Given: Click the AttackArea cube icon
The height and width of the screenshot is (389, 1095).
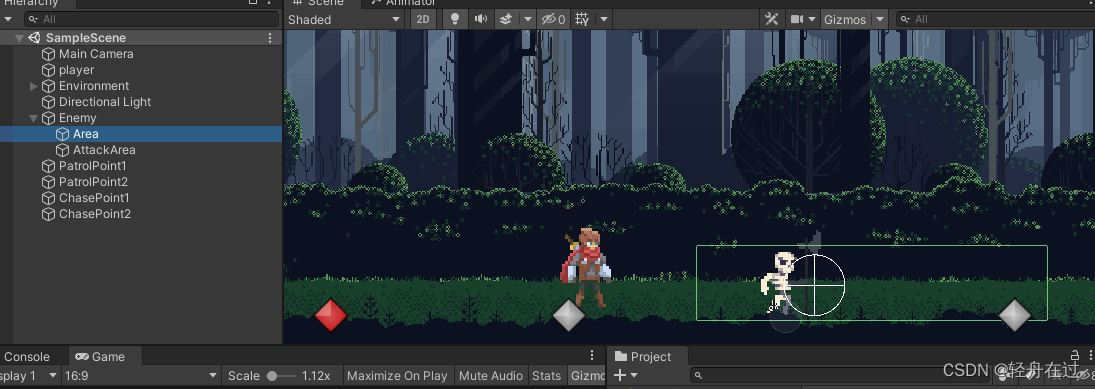Looking at the screenshot, I should pos(62,150).
